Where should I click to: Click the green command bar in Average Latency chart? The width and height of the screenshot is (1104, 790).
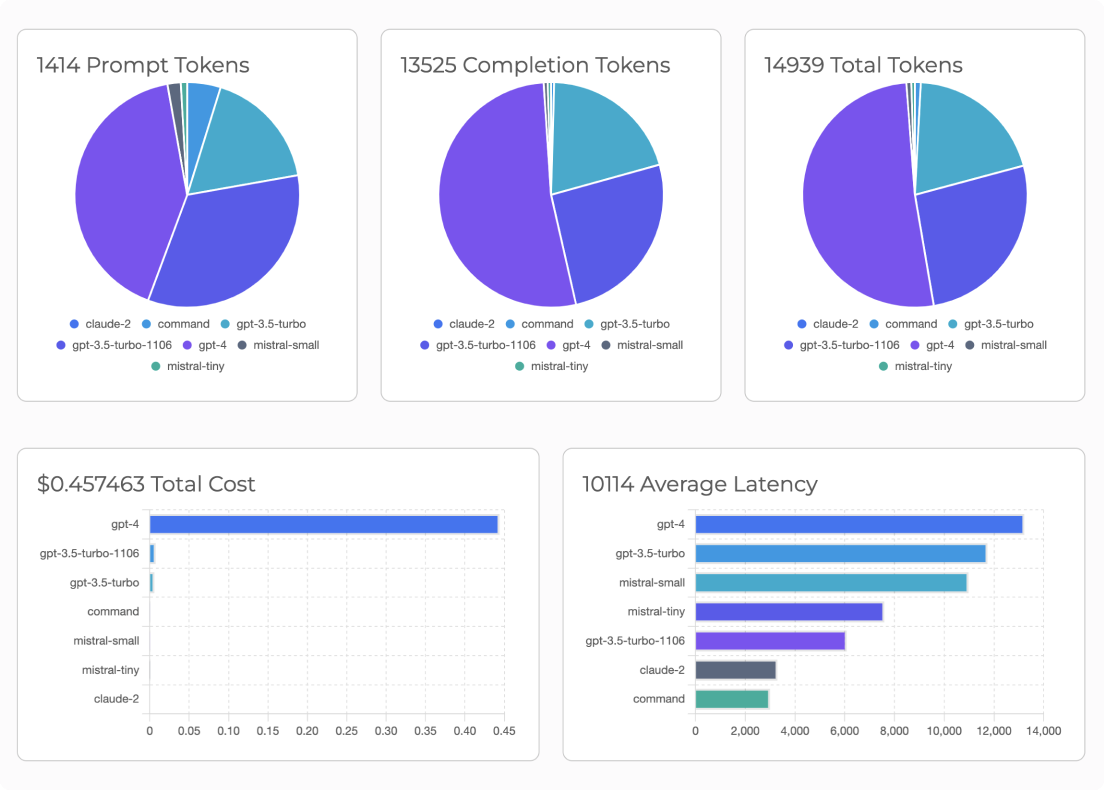730,699
